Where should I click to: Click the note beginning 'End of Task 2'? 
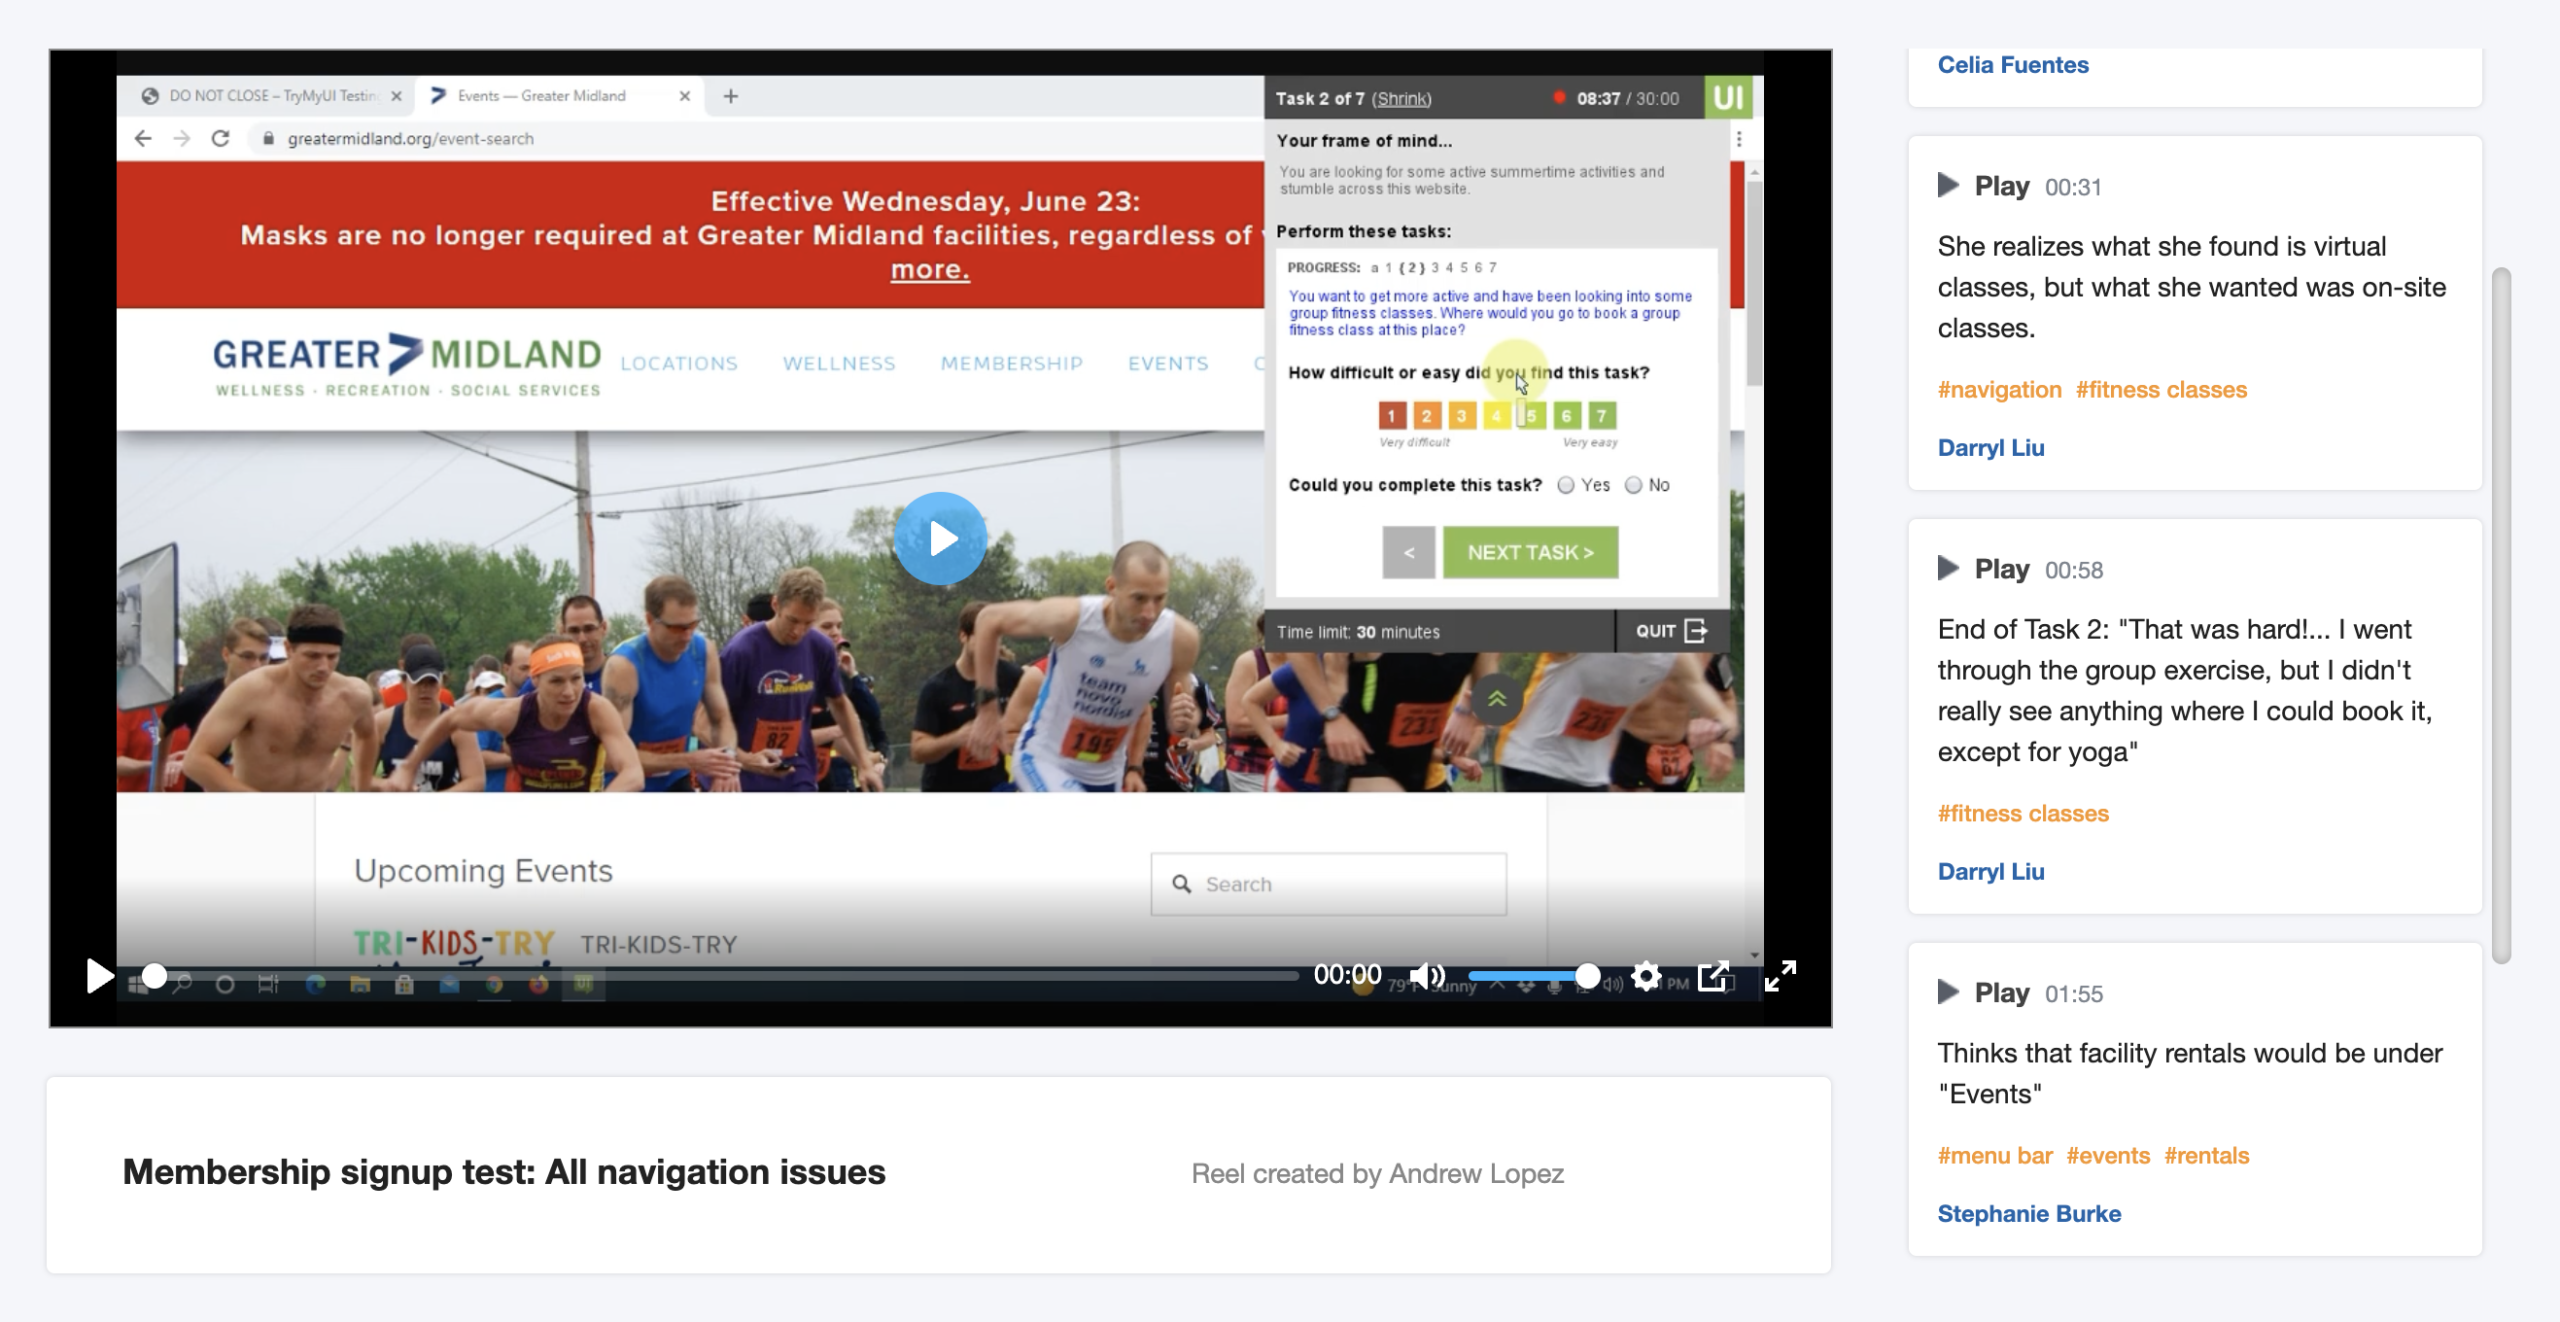[2185, 691]
